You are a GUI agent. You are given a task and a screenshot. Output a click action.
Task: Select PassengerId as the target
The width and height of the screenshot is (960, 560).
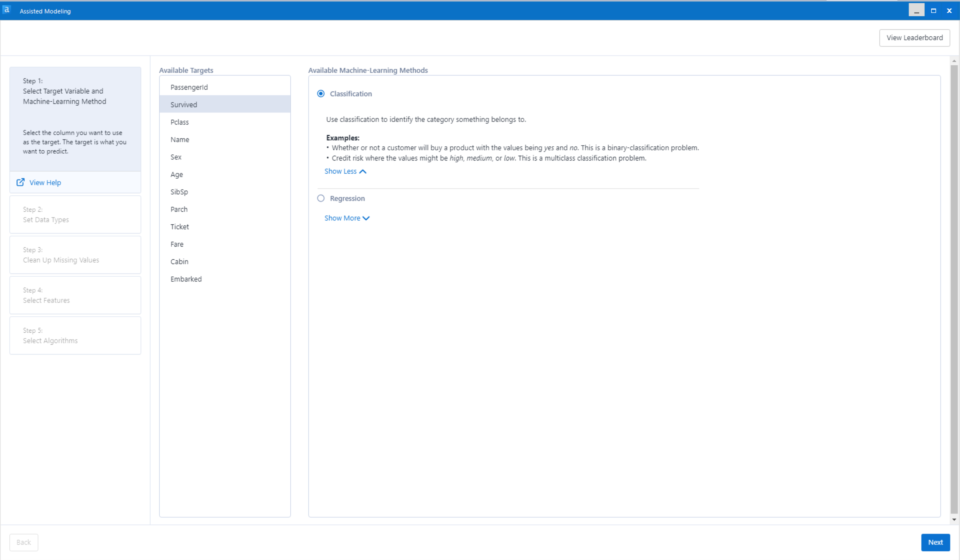tap(225, 87)
